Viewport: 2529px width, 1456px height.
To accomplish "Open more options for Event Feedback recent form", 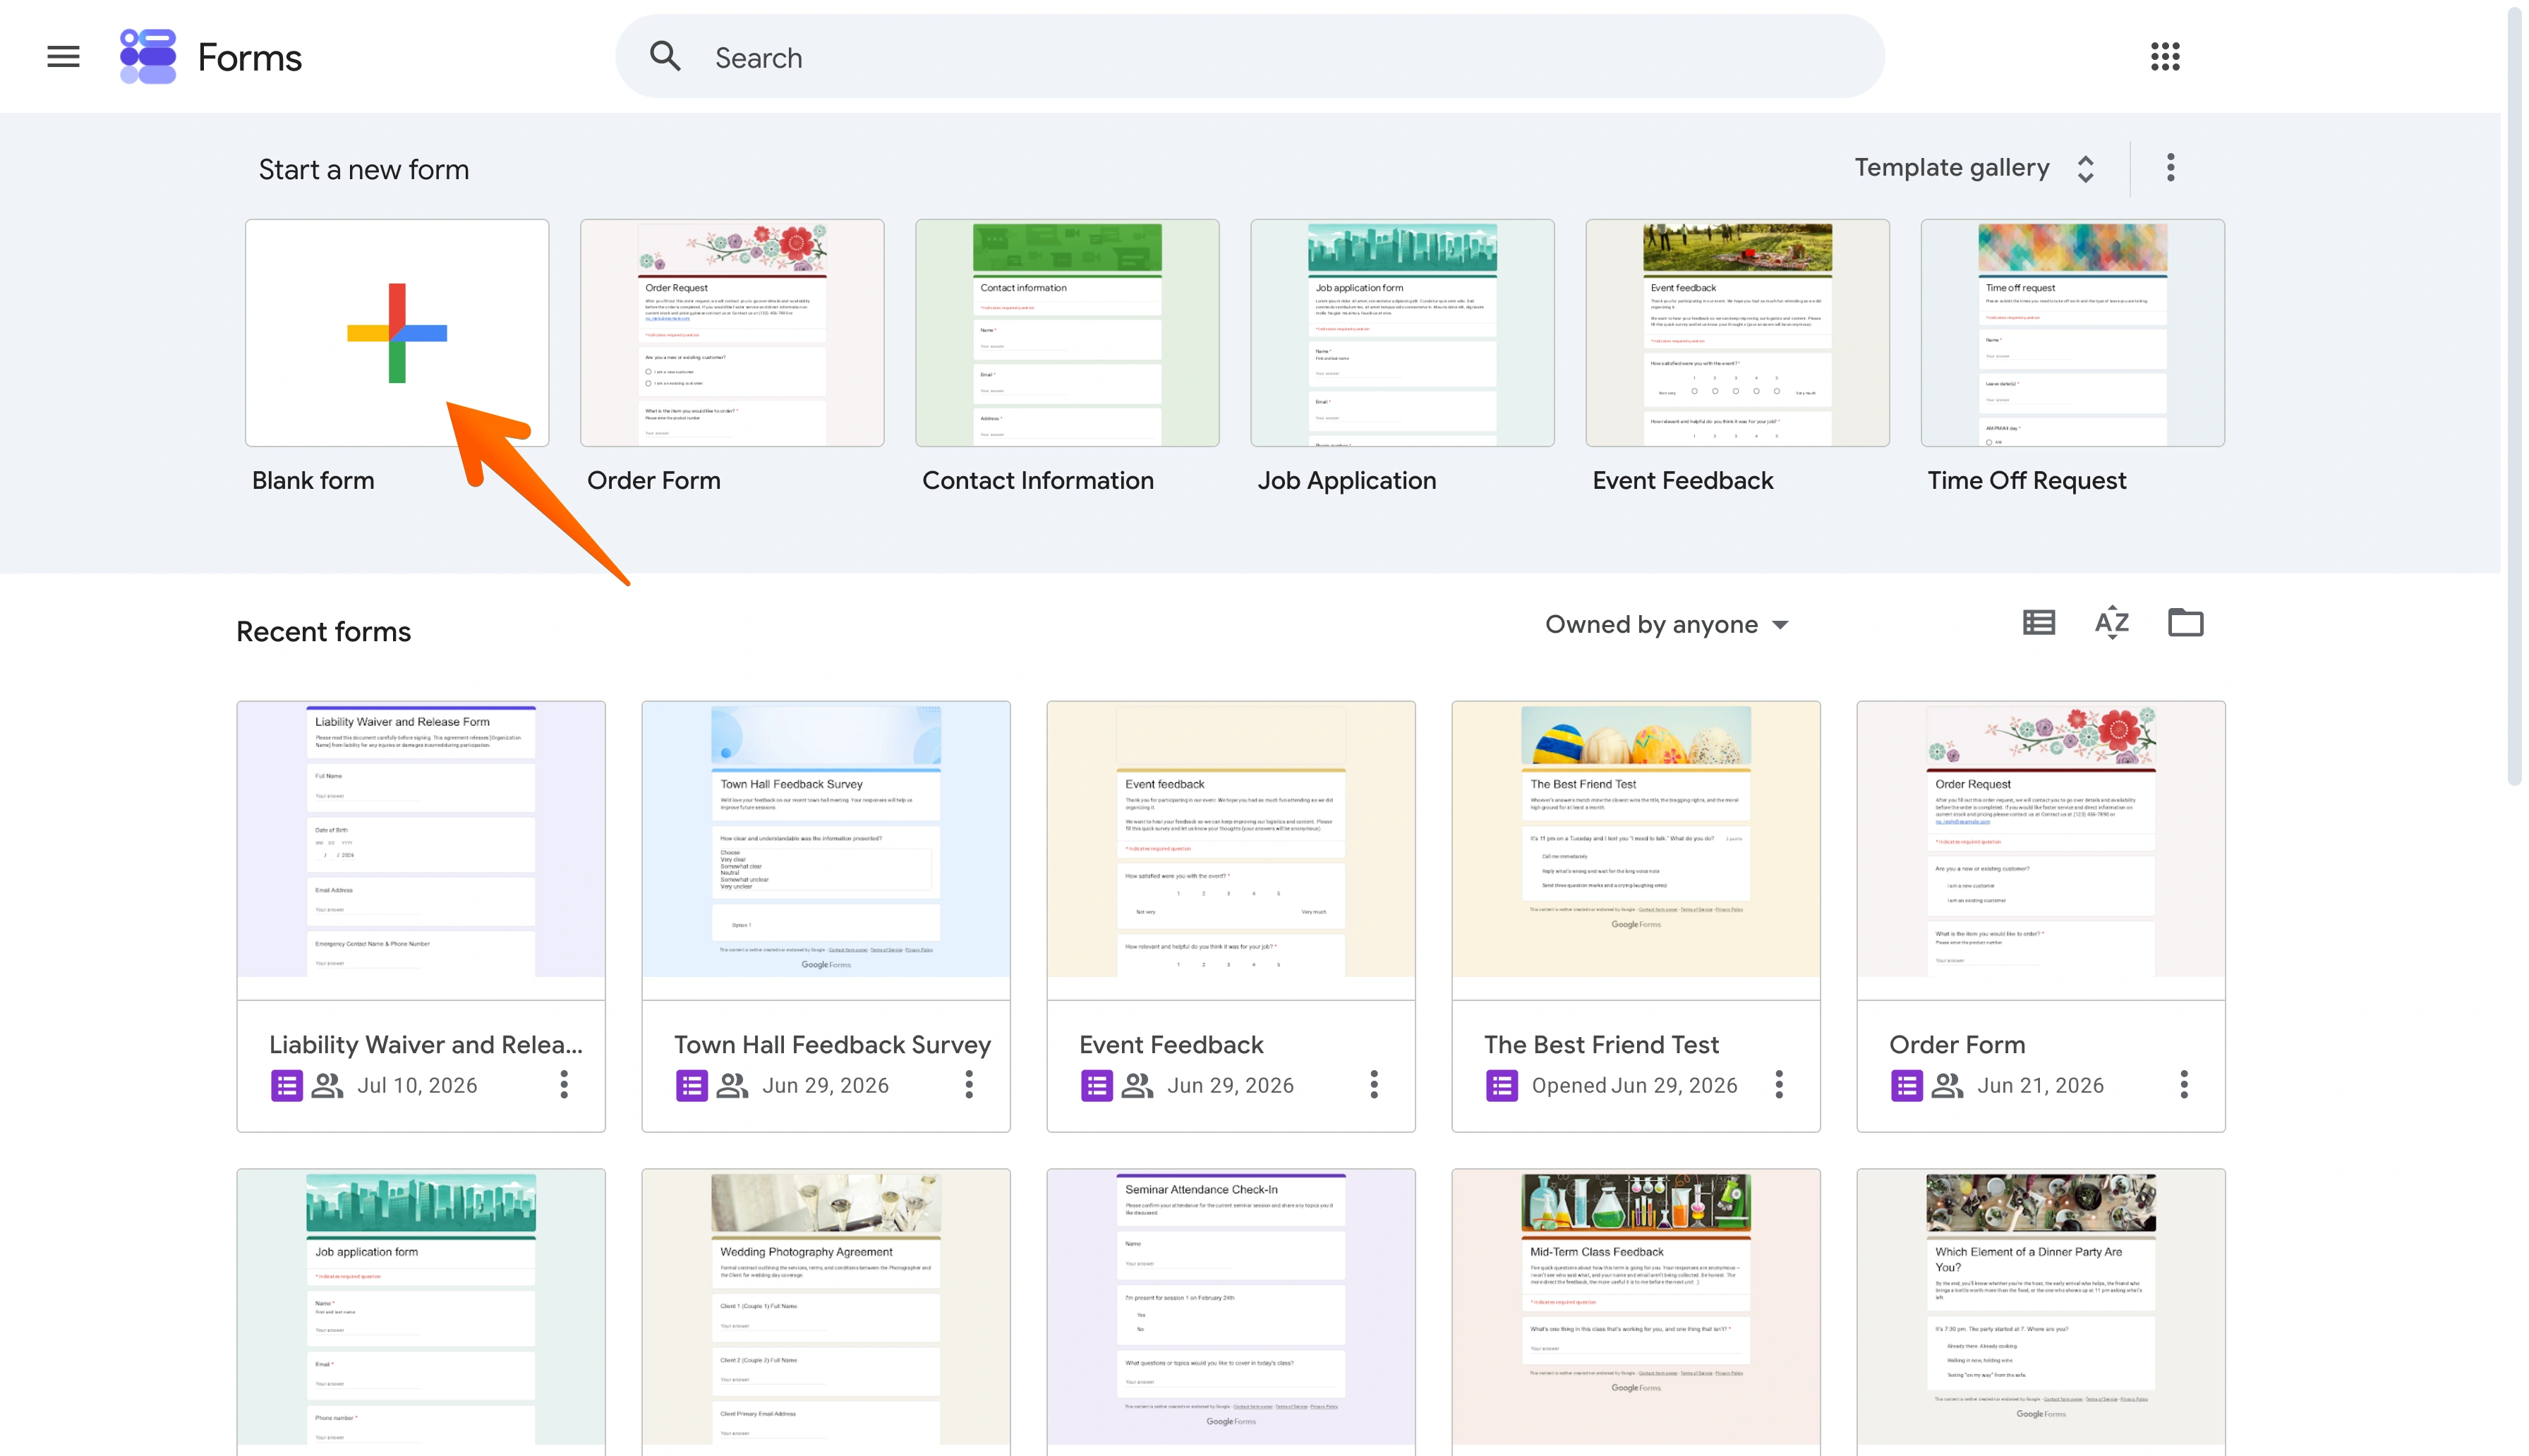I will click(x=1374, y=1085).
